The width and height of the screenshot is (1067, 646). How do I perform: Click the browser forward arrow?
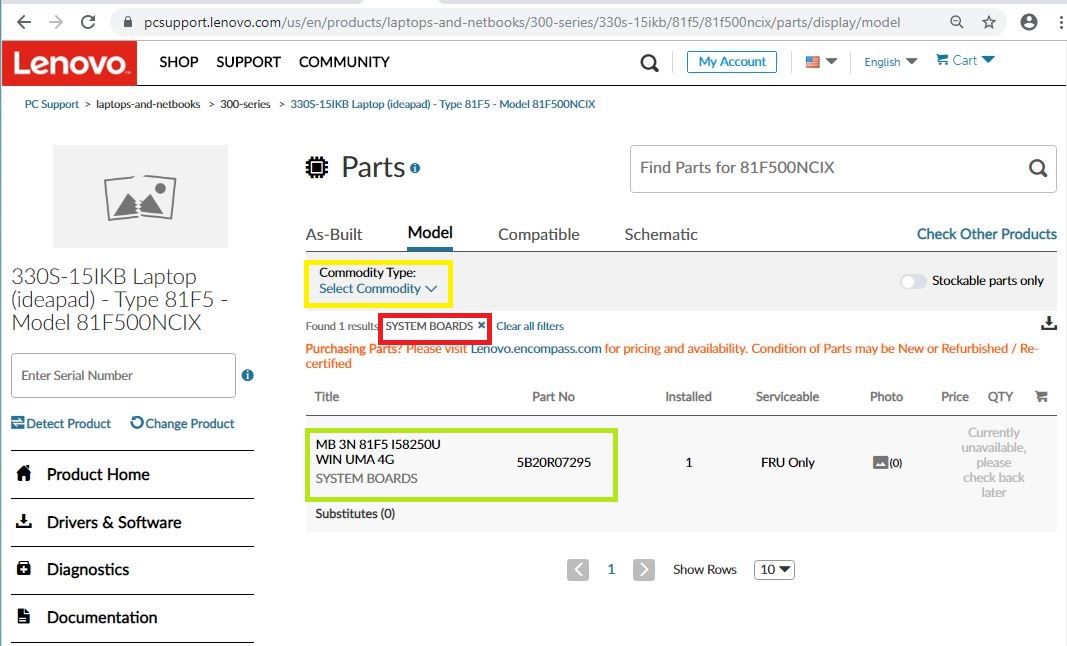(56, 22)
